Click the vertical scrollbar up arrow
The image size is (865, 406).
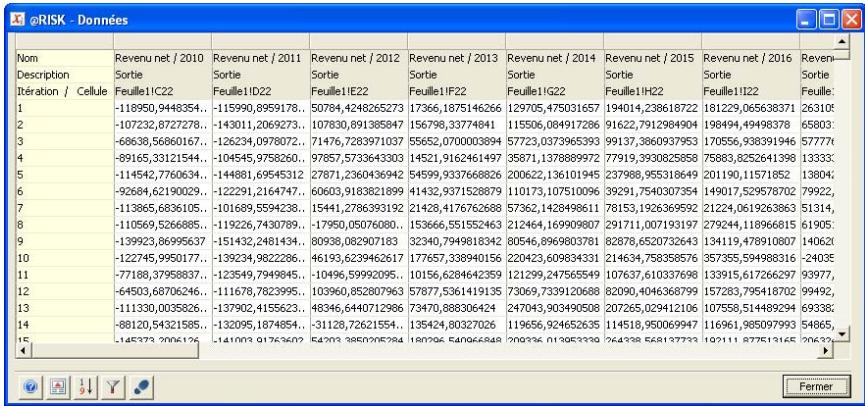click(842, 40)
